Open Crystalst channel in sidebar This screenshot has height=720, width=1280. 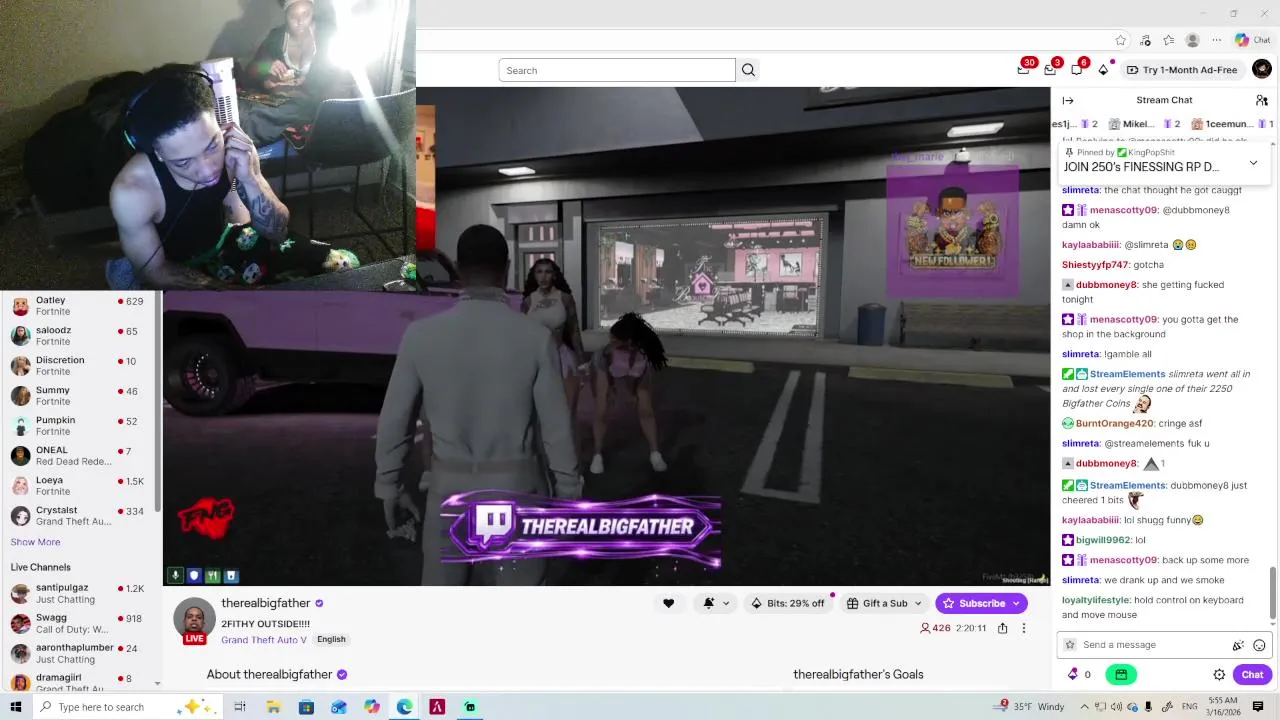tap(80, 516)
